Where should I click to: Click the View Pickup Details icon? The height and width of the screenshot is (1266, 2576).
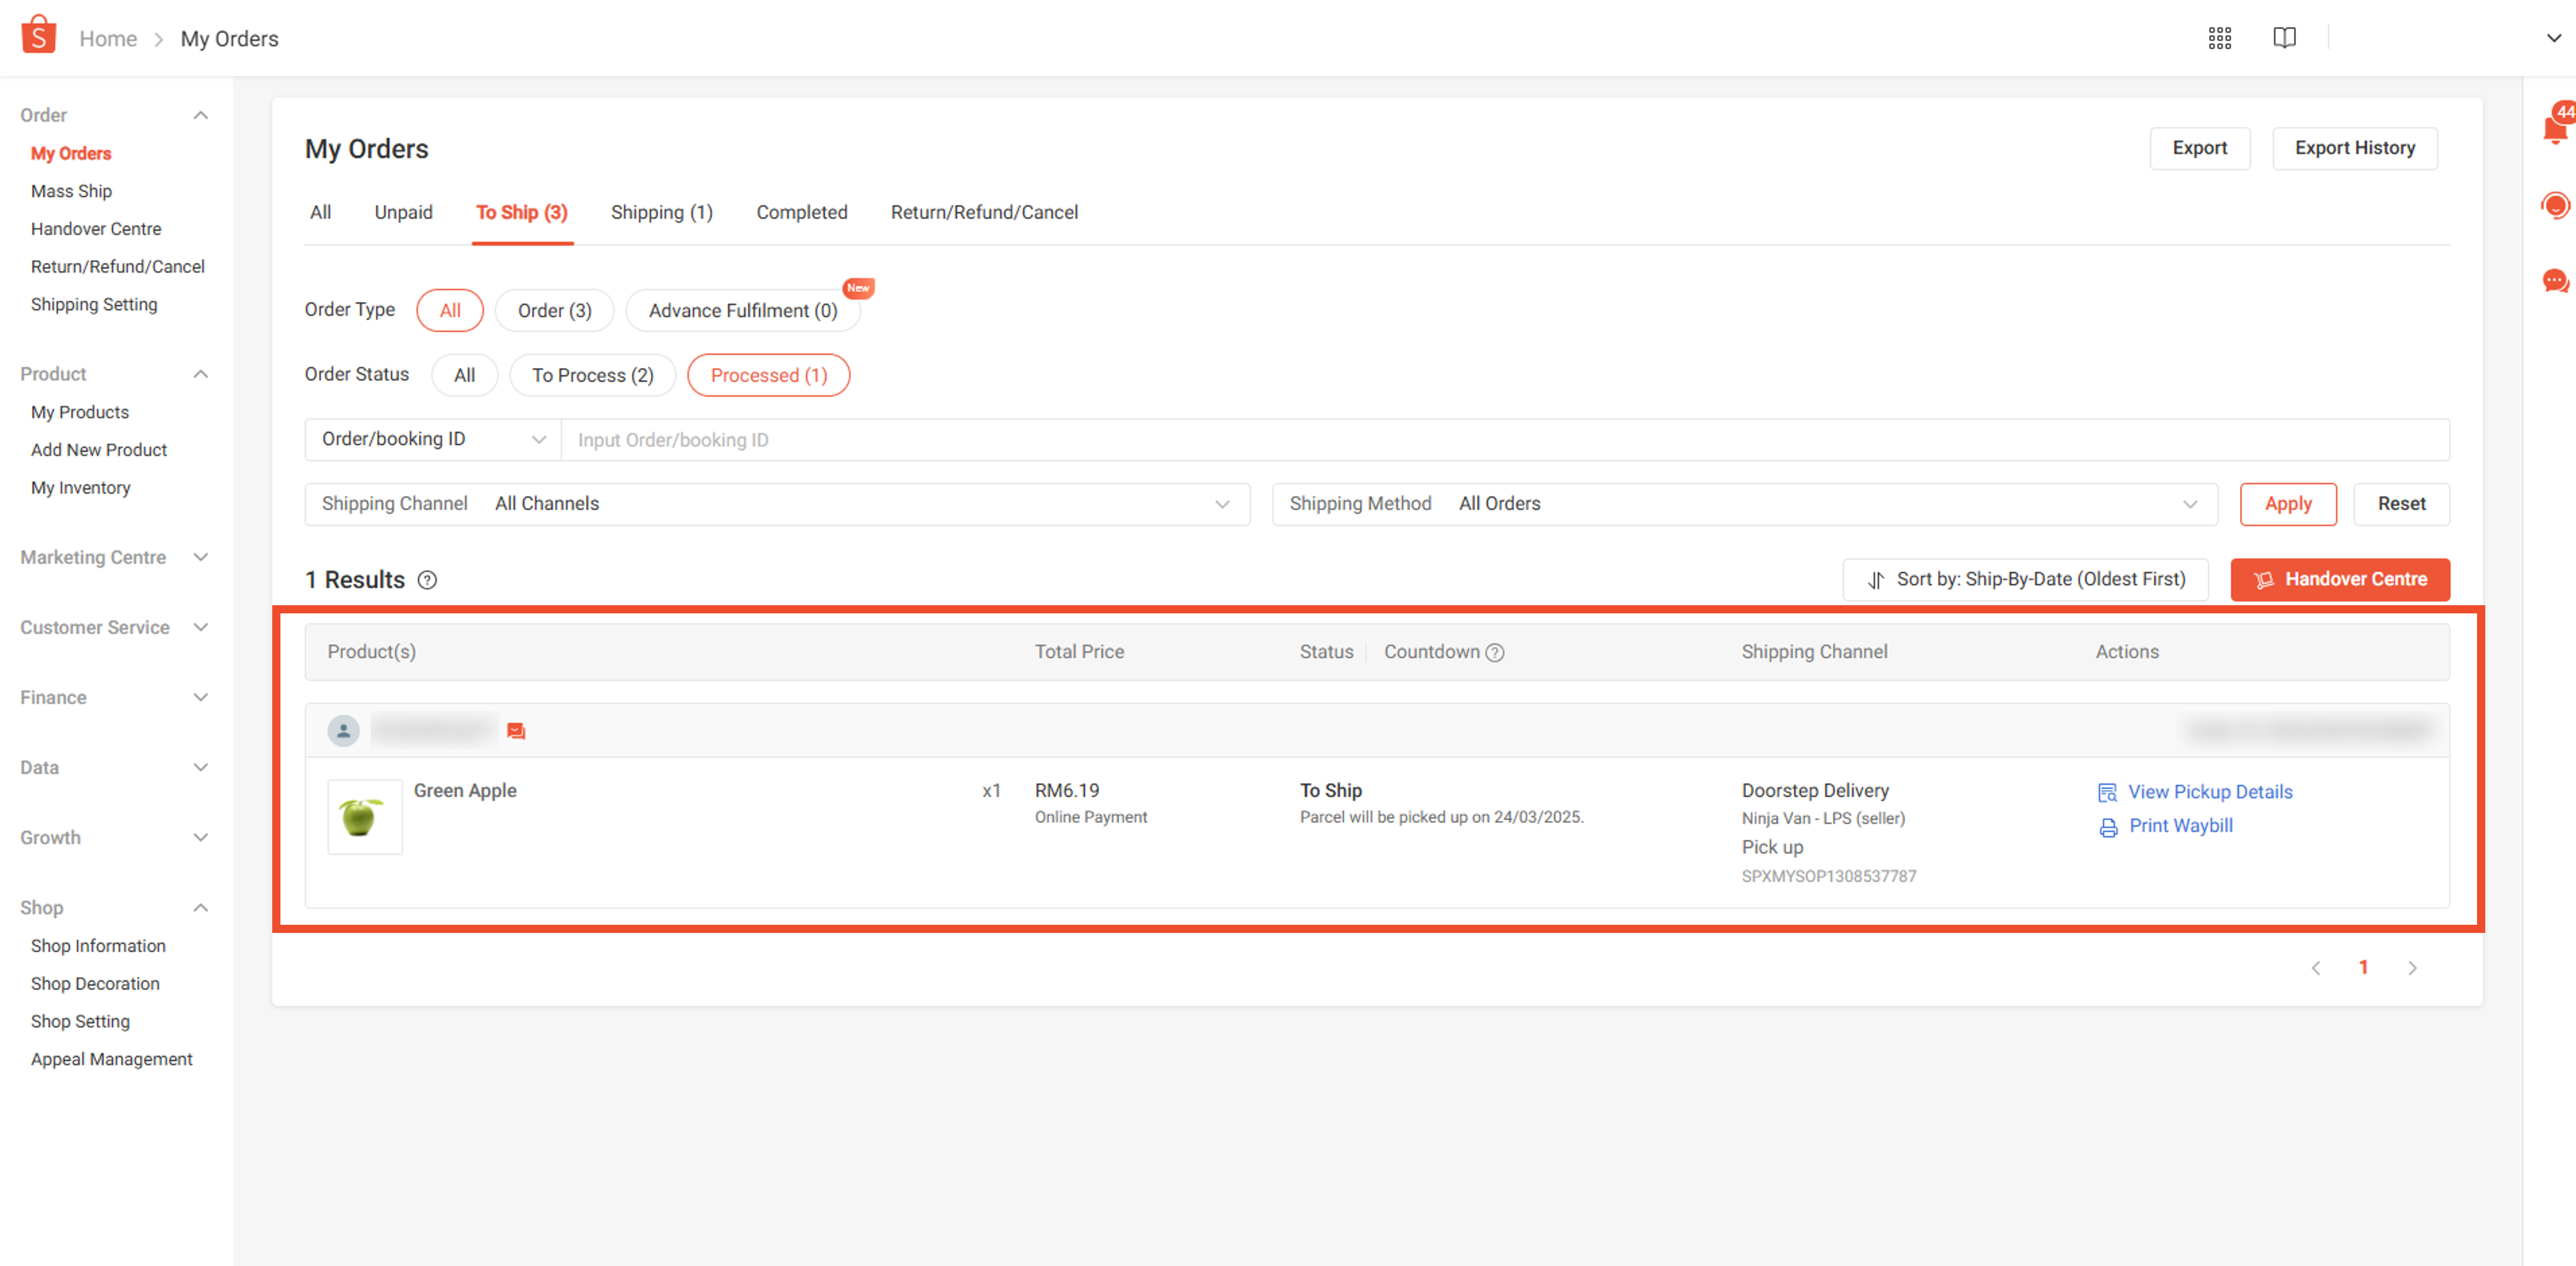(2107, 792)
